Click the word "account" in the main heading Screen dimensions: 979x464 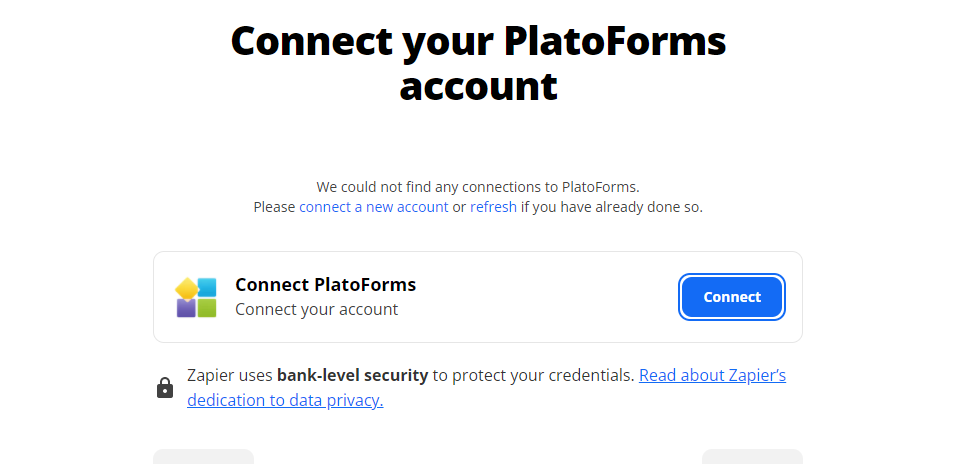tap(478, 87)
